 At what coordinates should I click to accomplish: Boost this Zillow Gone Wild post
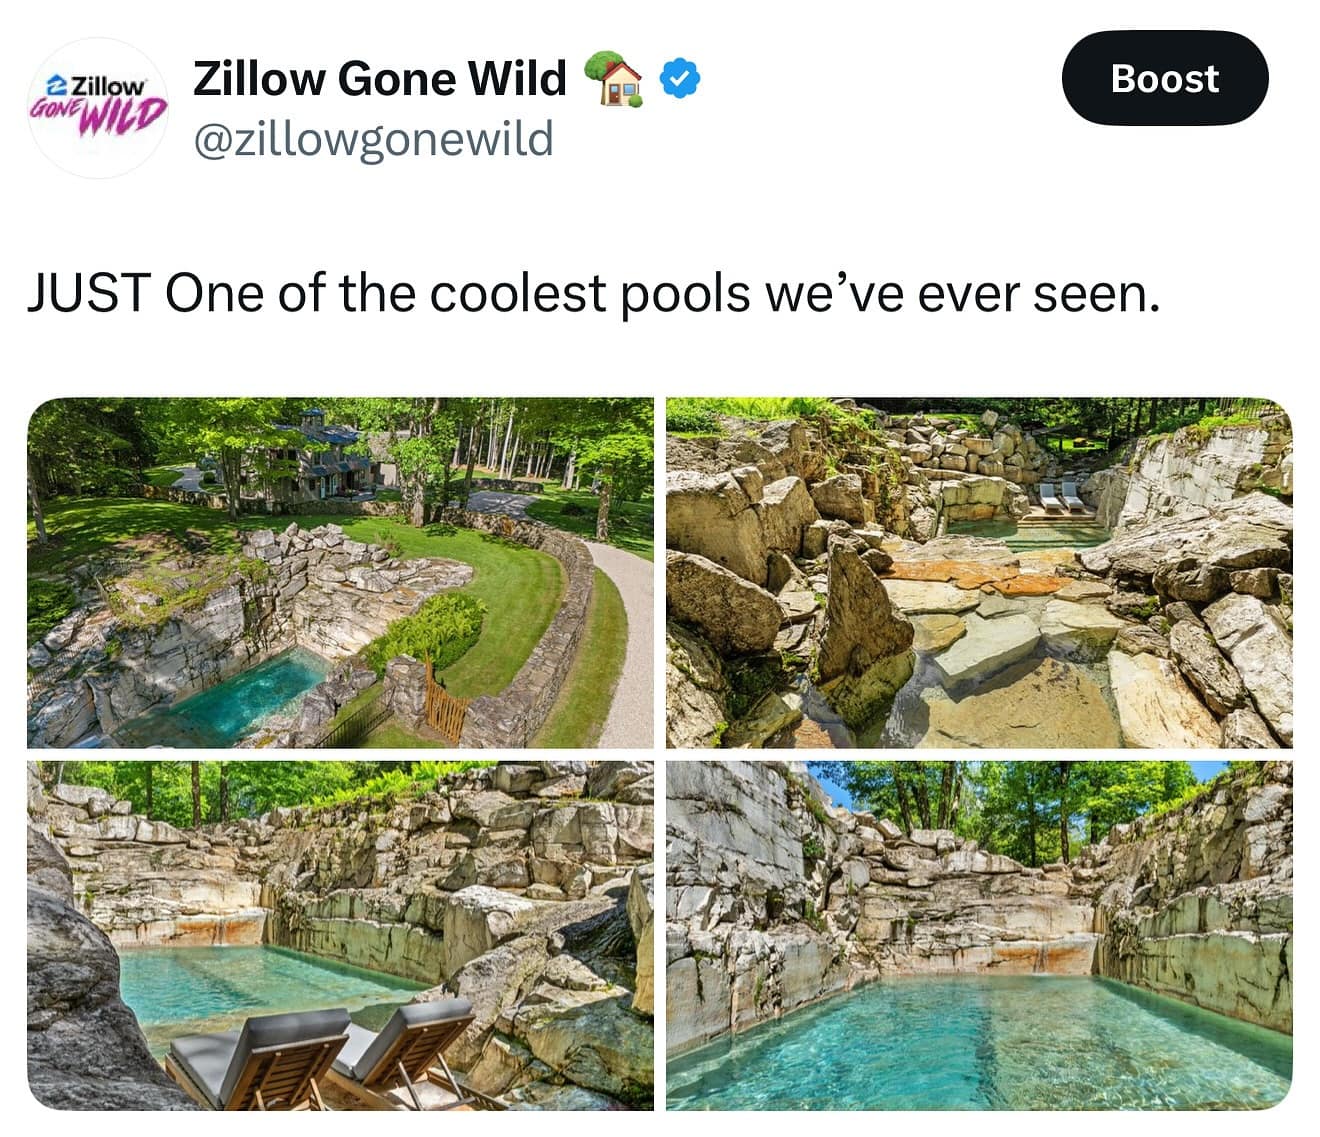[1164, 78]
